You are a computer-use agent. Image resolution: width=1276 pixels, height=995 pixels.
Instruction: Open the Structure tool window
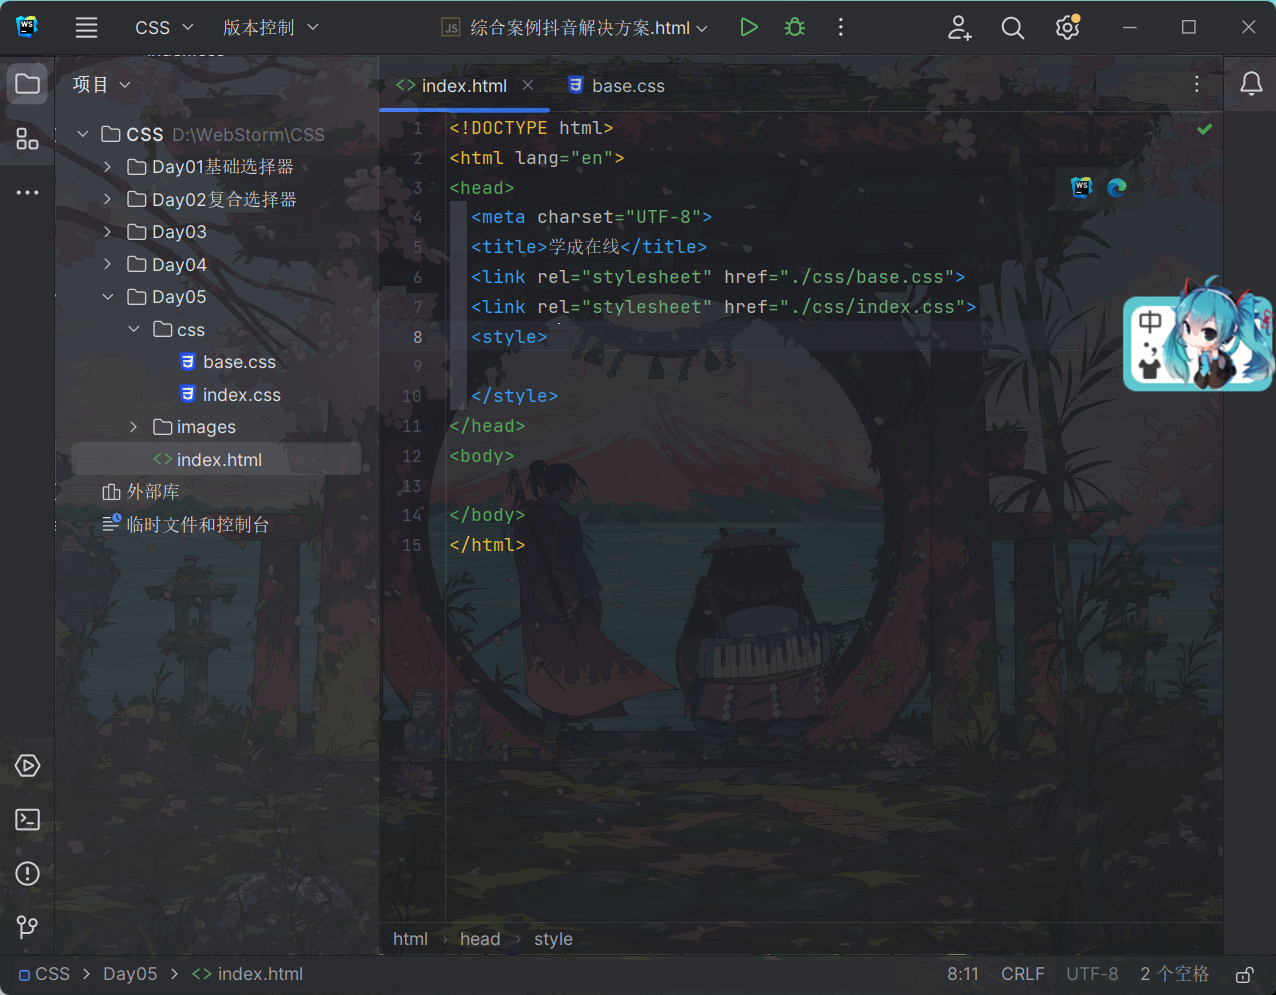tap(28, 139)
